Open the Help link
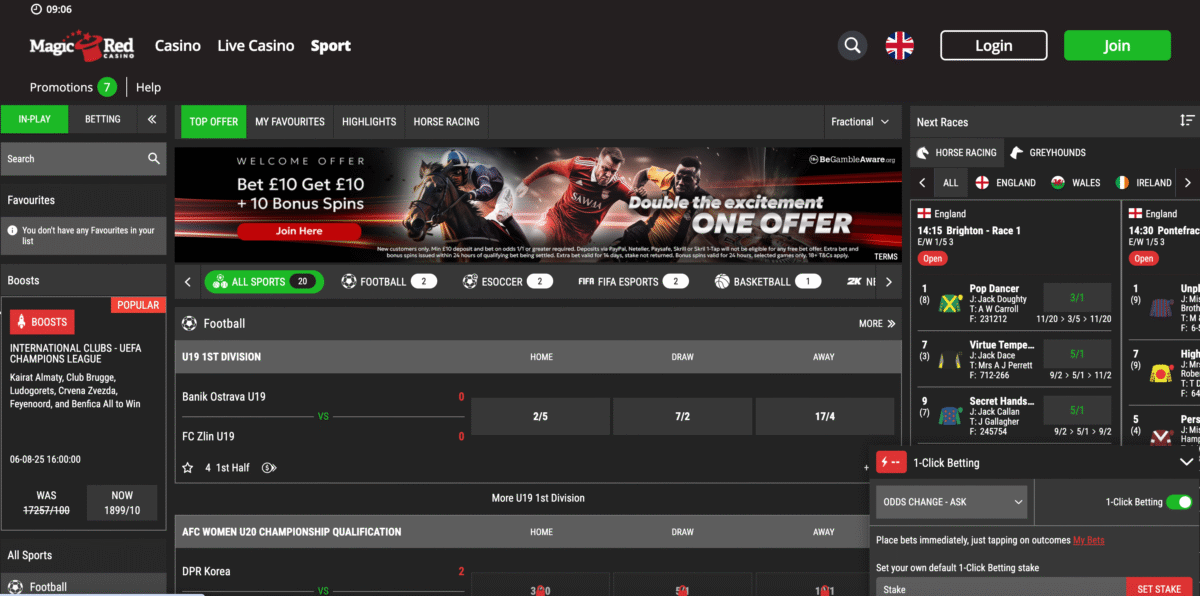 [149, 87]
